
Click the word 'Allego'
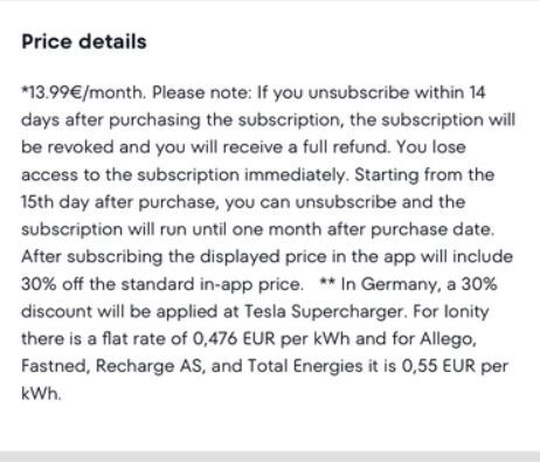pyautogui.click(x=448, y=339)
